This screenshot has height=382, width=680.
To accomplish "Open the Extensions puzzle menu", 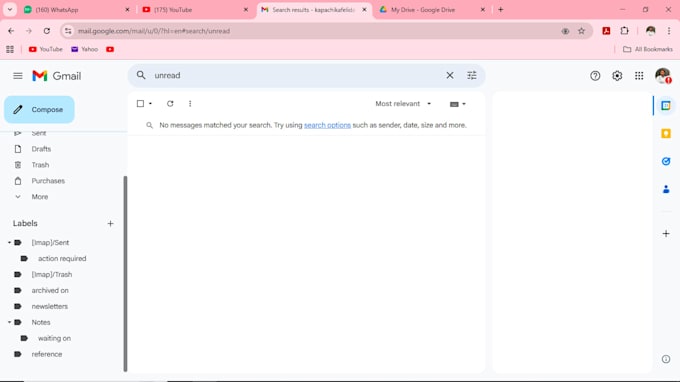I will (x=624, y=31).
